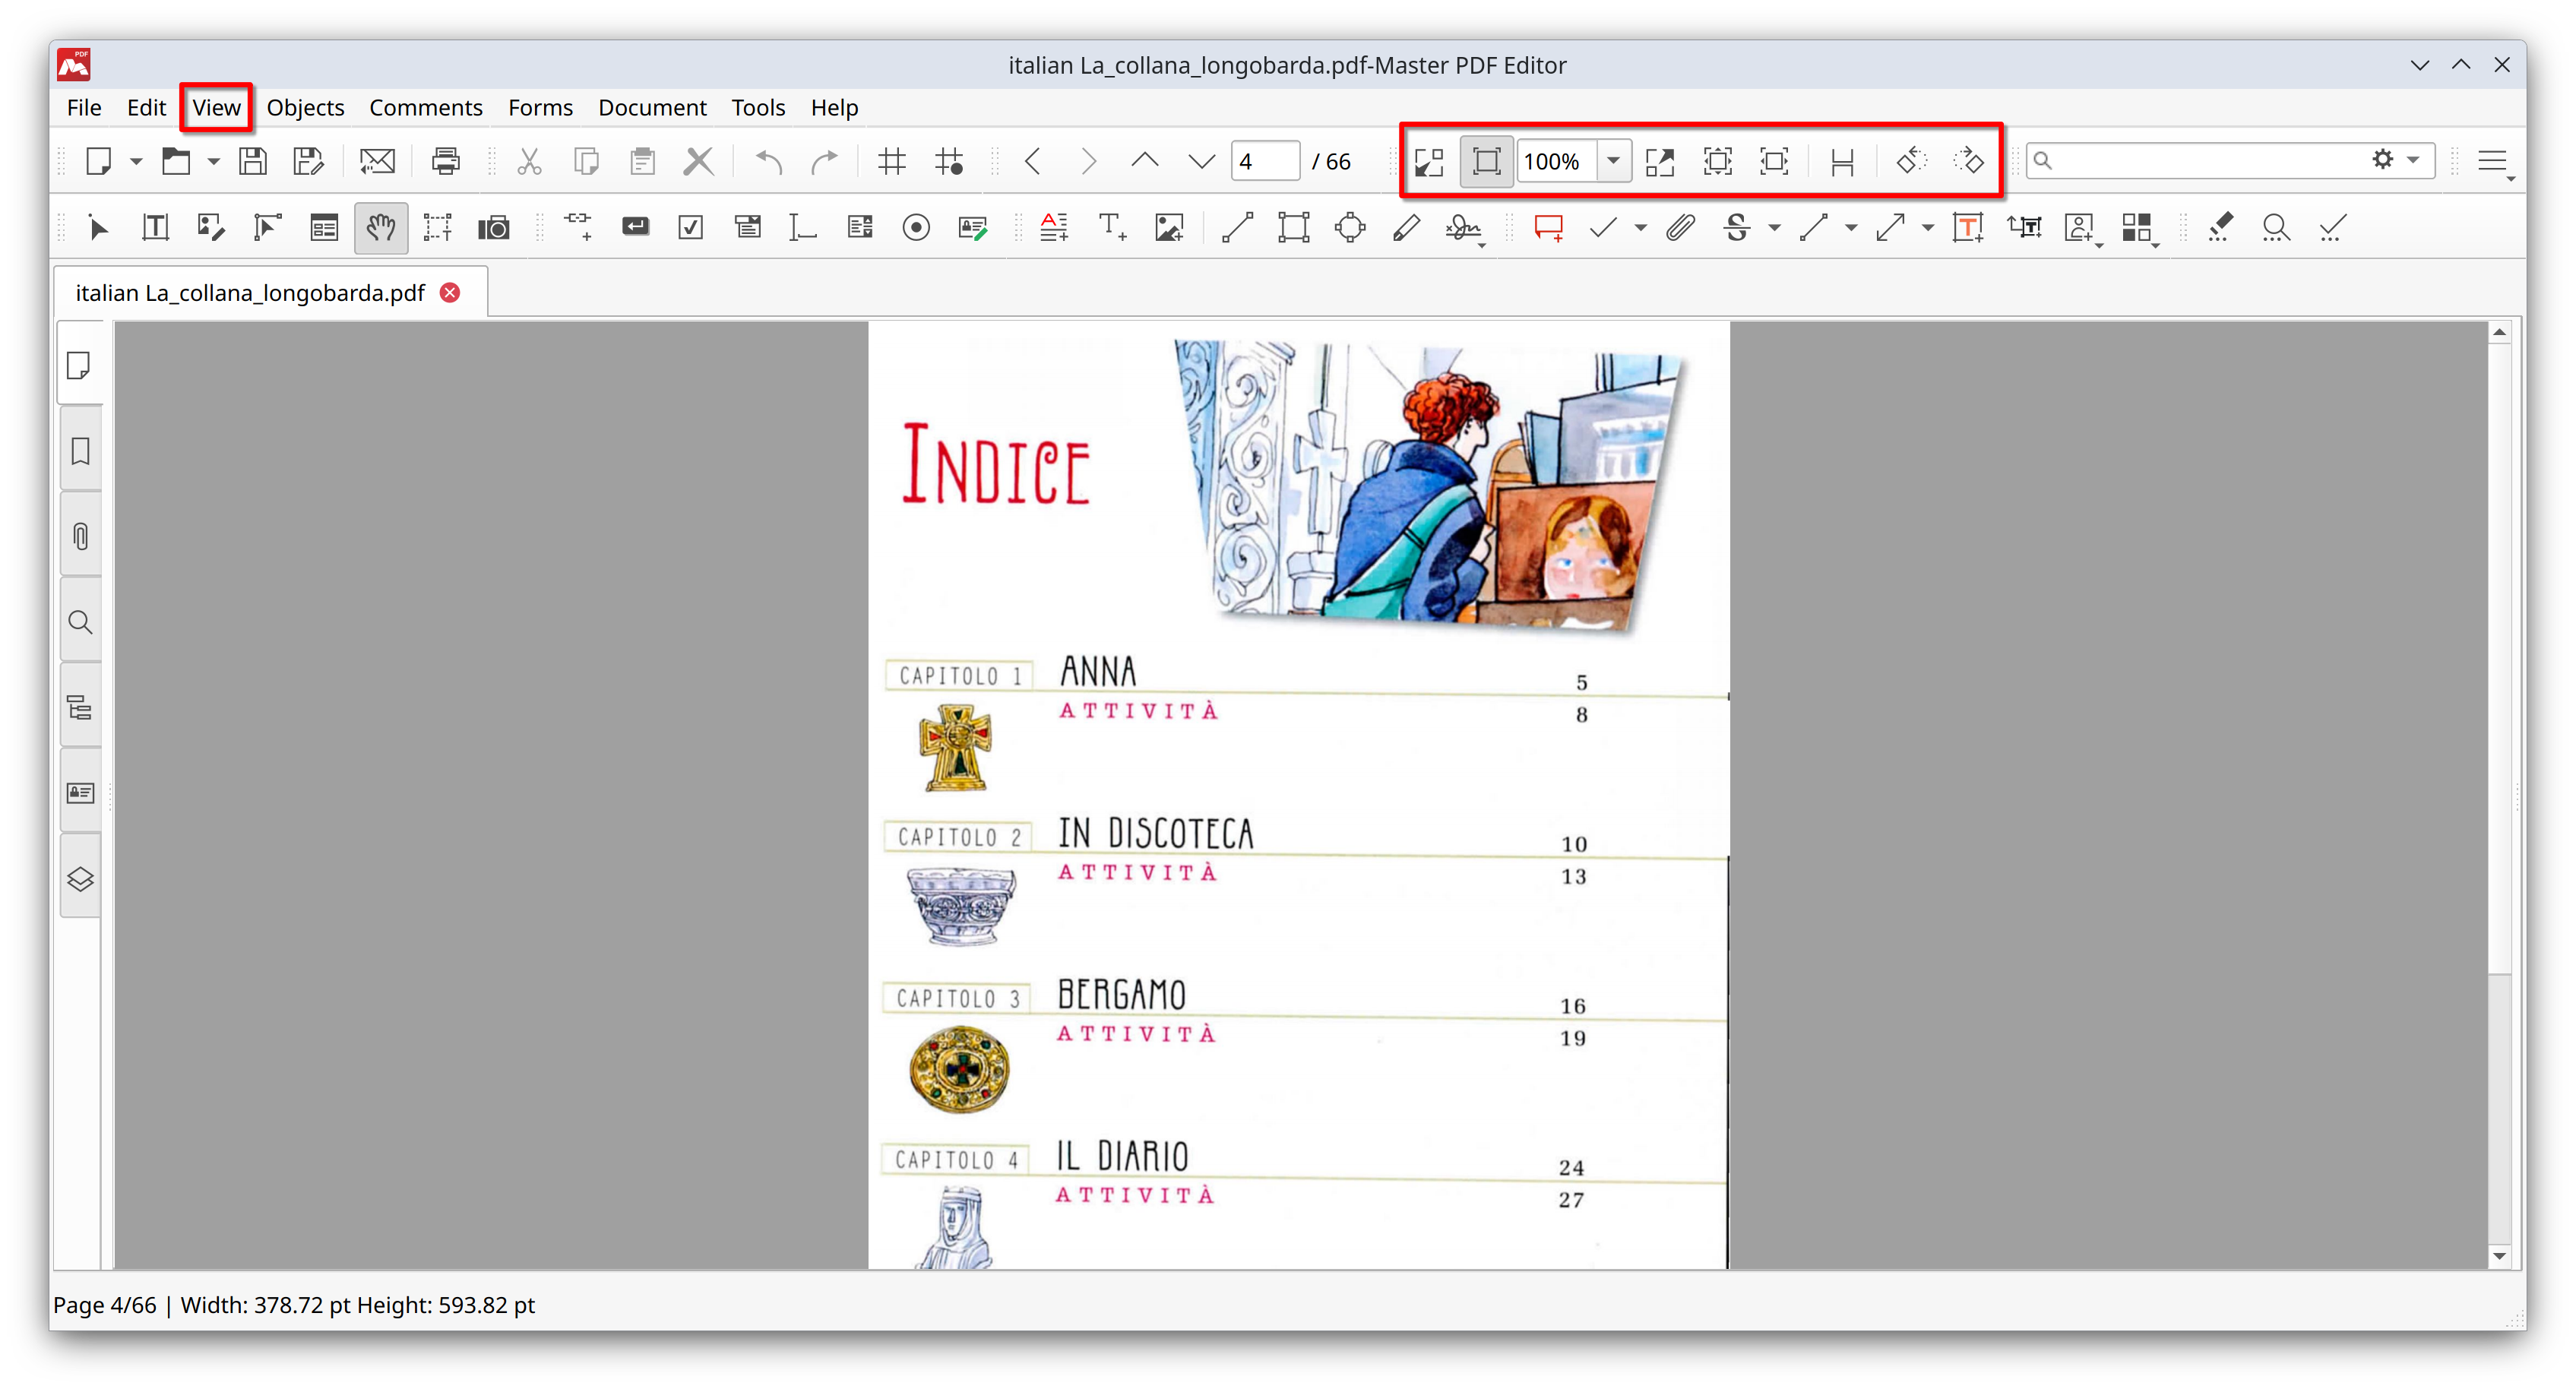2576x1389 pixels.
Task: Select the Edit Text tool
Action: (x=155, y=228)
